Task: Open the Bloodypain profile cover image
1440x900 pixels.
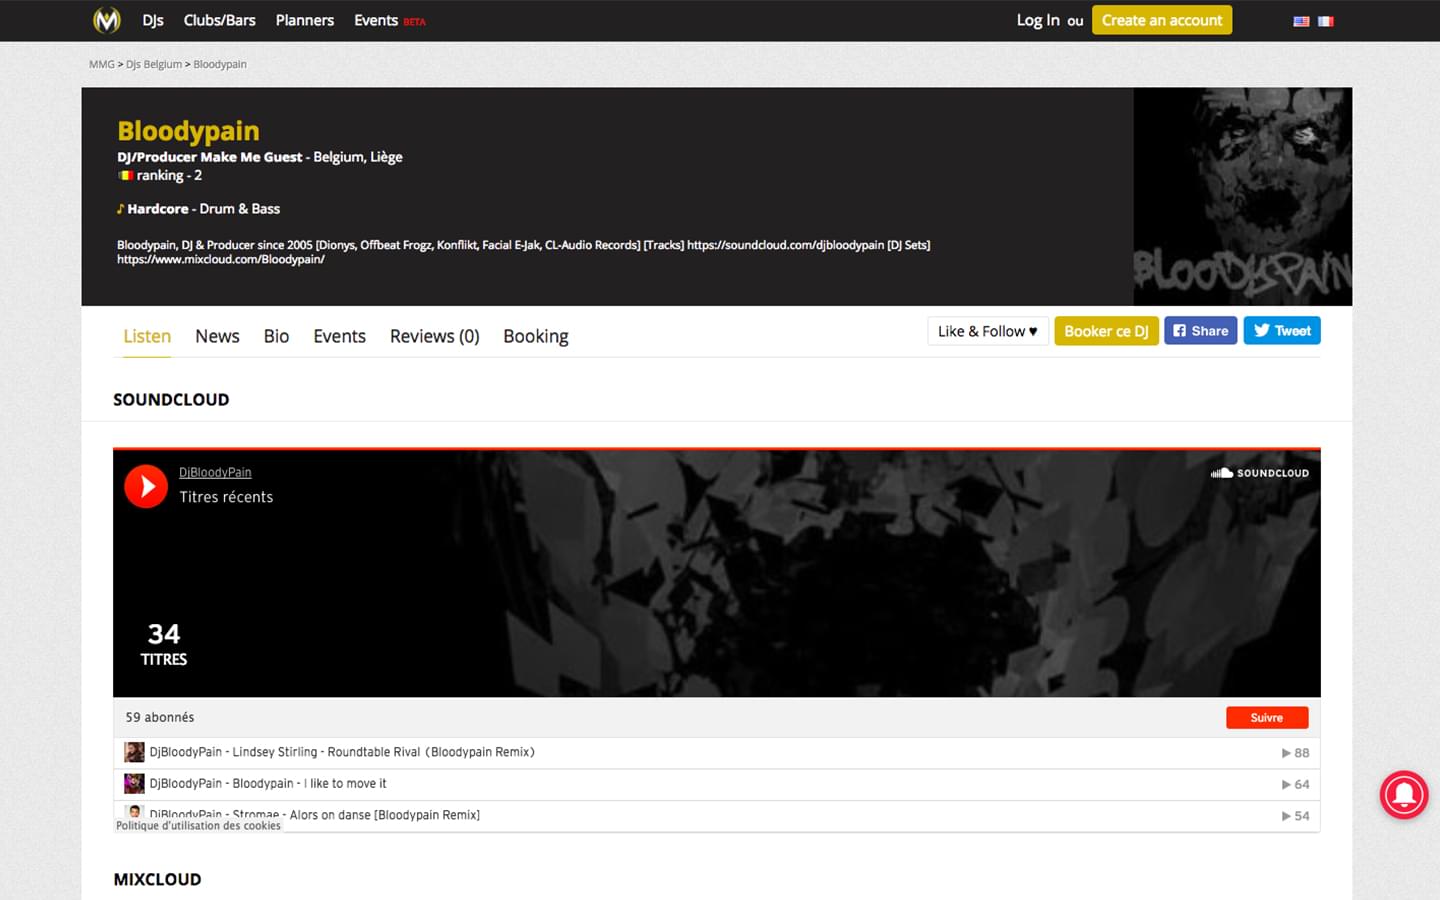Action: 1242,196
